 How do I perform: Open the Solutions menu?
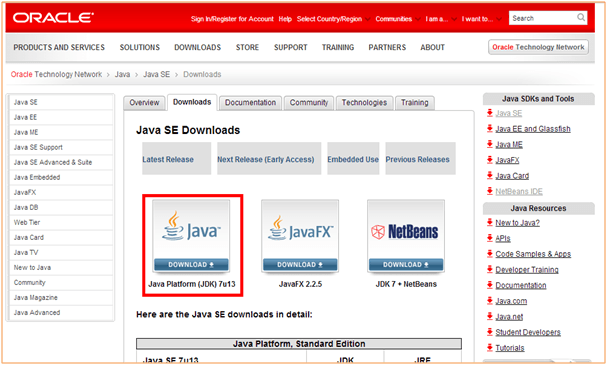(x=140, y=47)
